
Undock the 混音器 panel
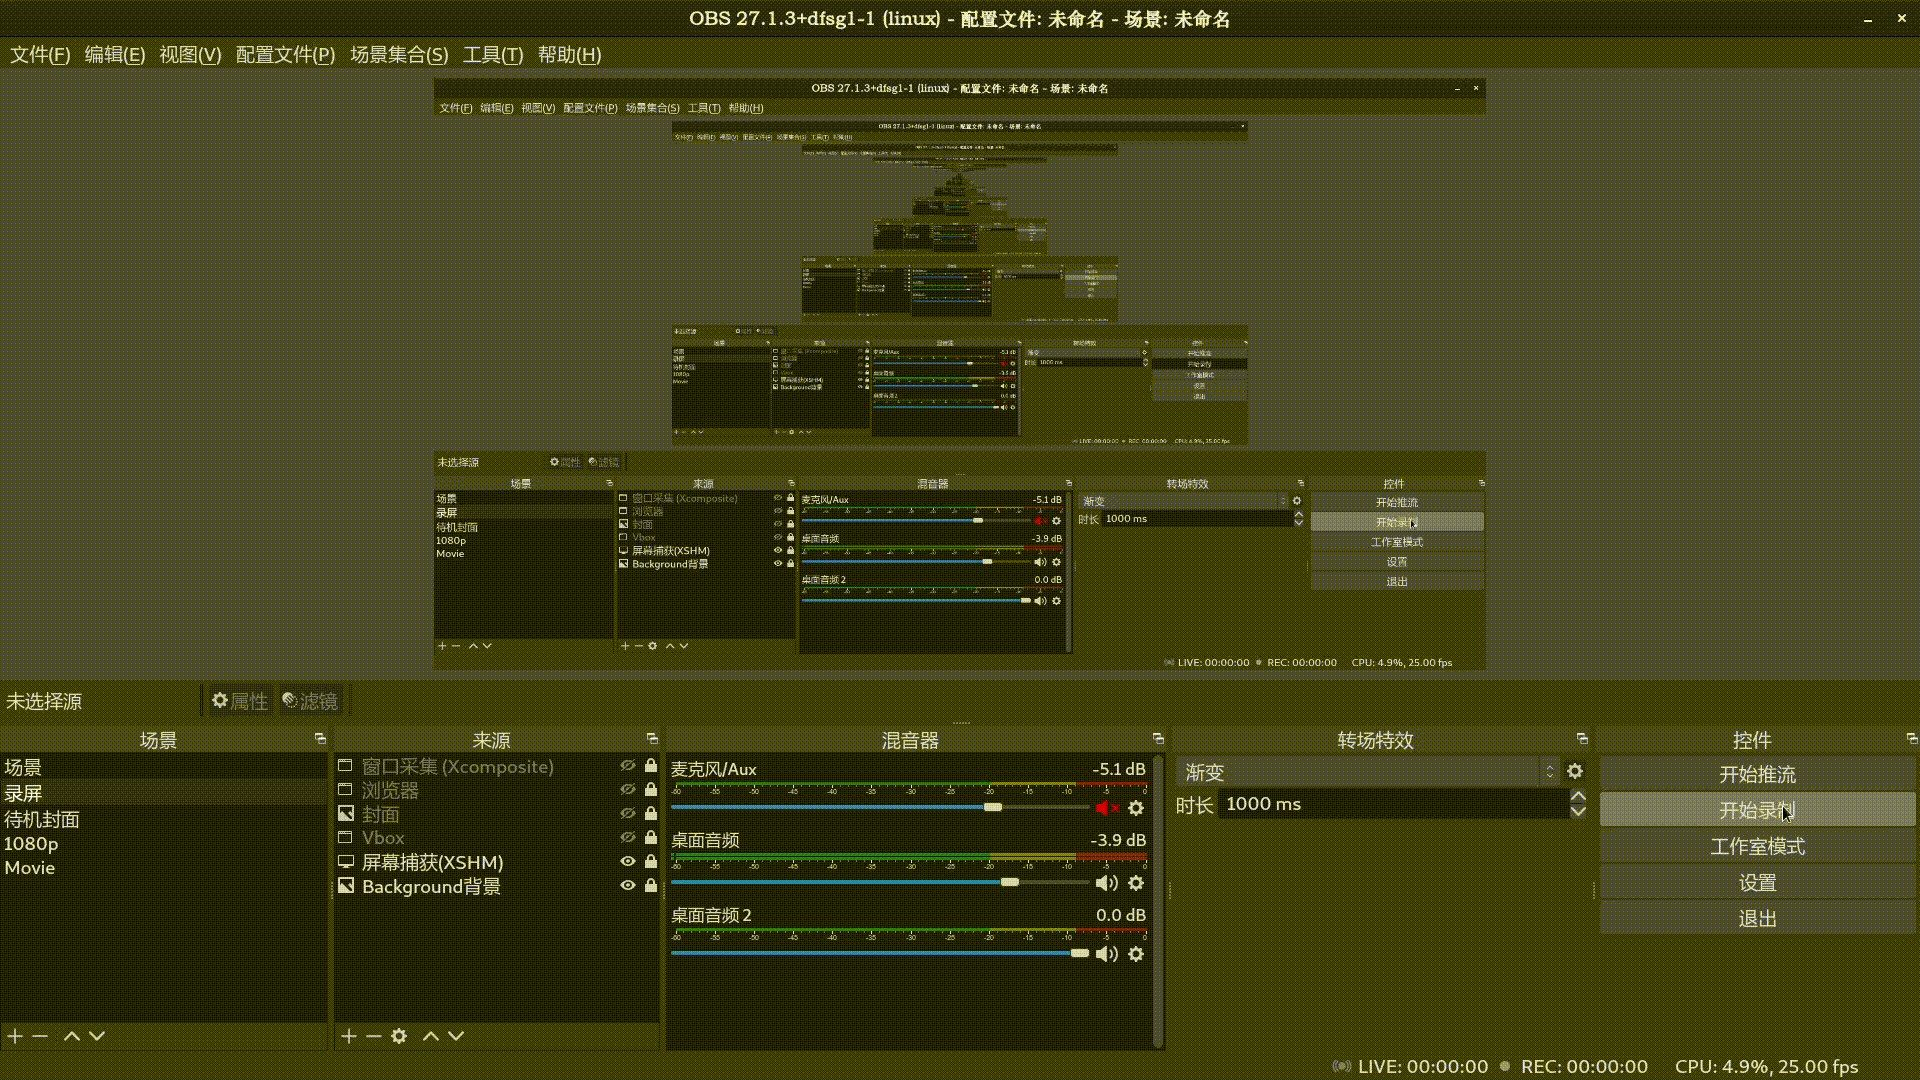[1158, 739]
